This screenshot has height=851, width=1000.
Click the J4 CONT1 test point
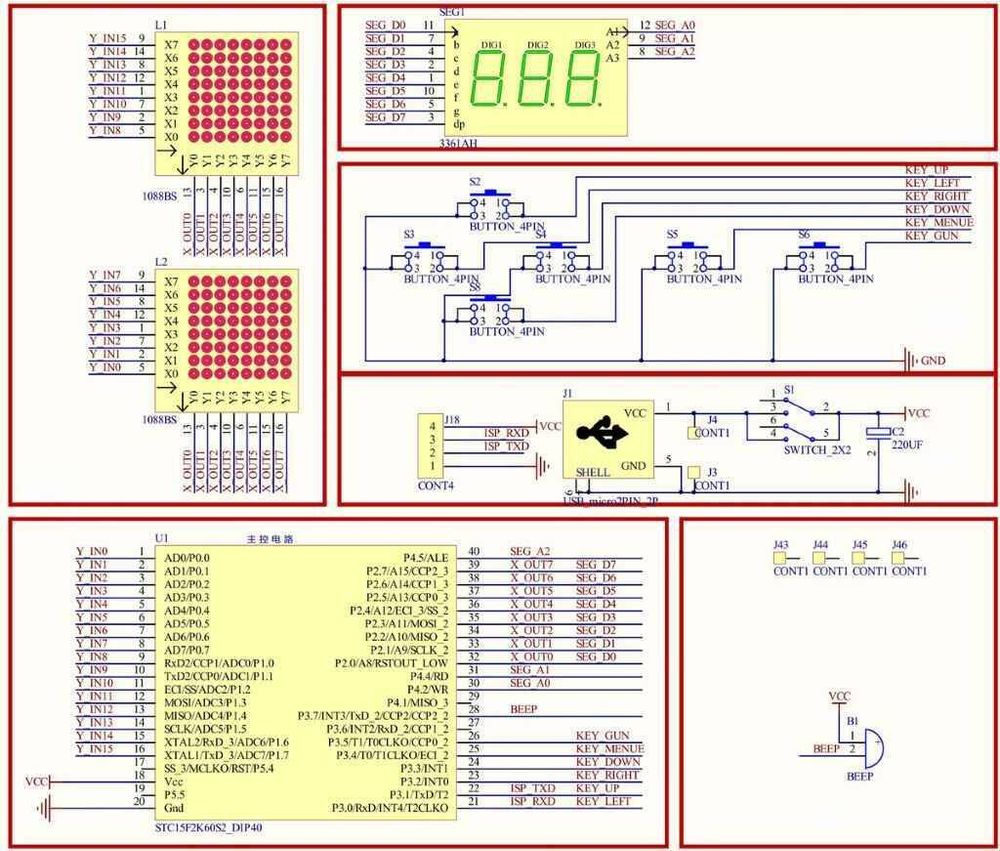[x=694, y=433]
